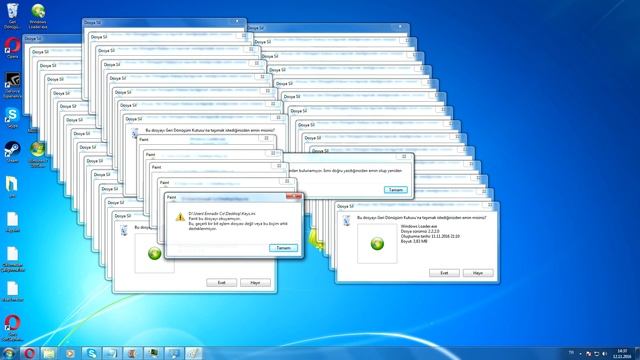Click Tamam in the file-not-found error dialog
The width and height of the screenshot is (640, 360).
pyautogui.click(x=396, y=190)
